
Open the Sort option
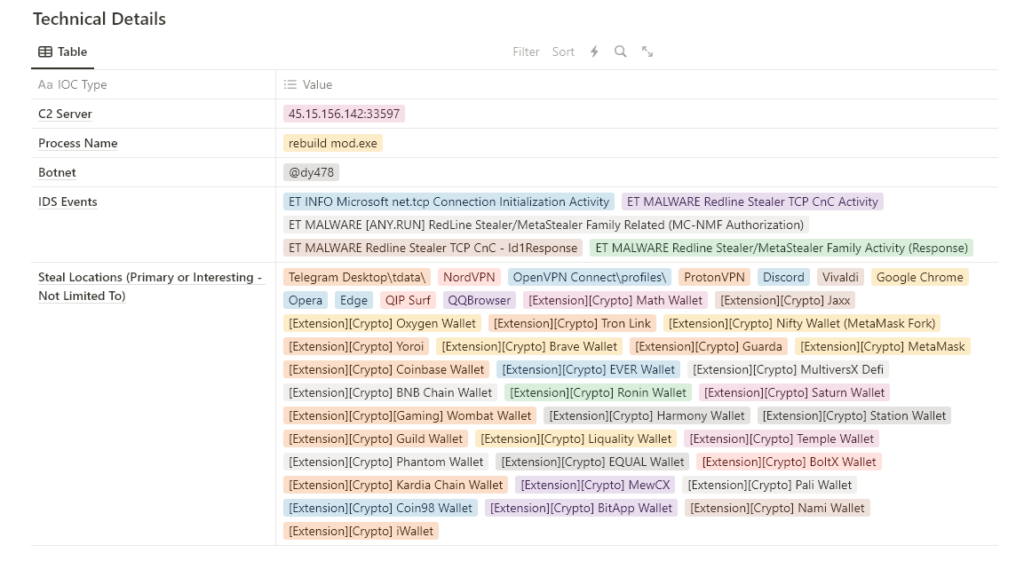563,52
